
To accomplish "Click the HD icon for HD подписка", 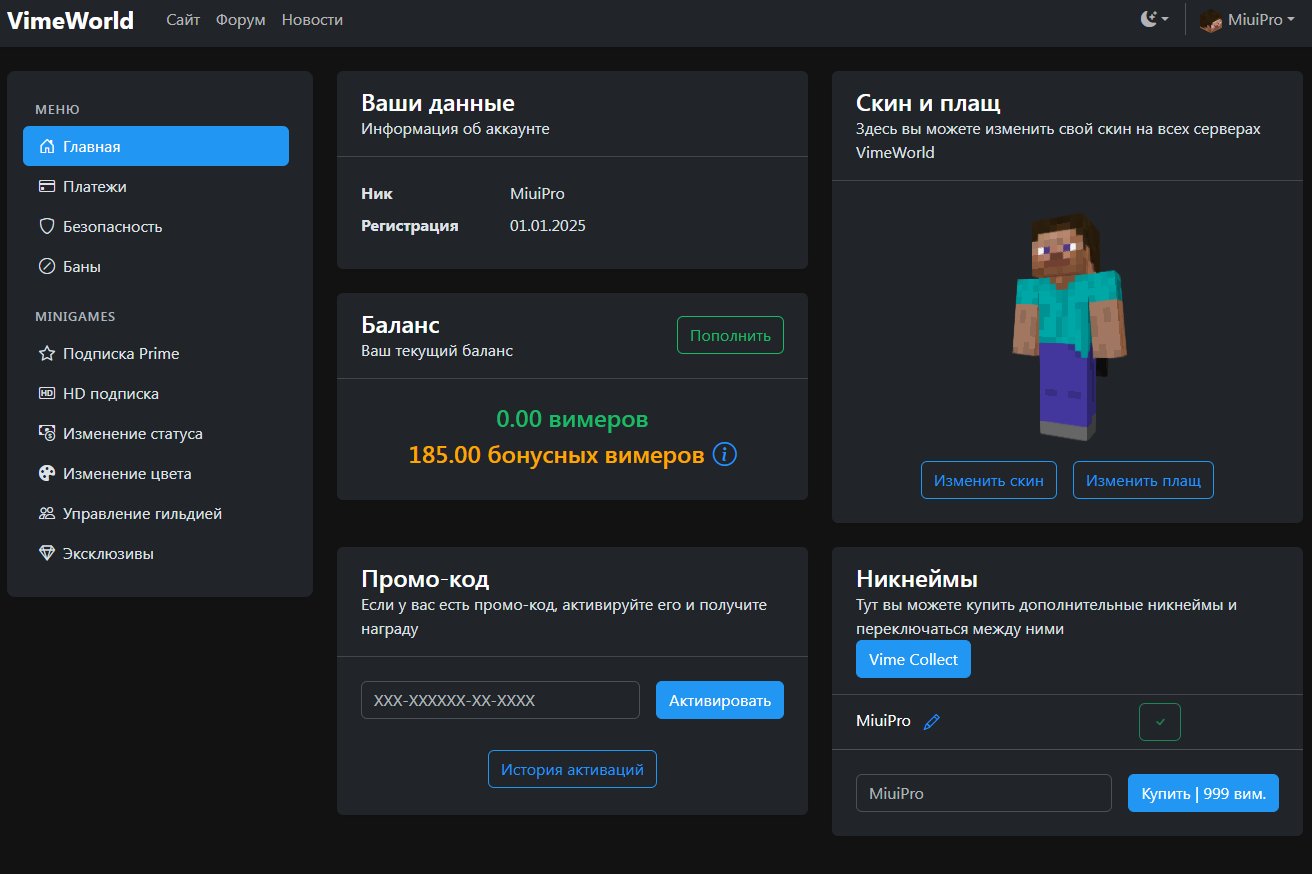I will [46, 393].
